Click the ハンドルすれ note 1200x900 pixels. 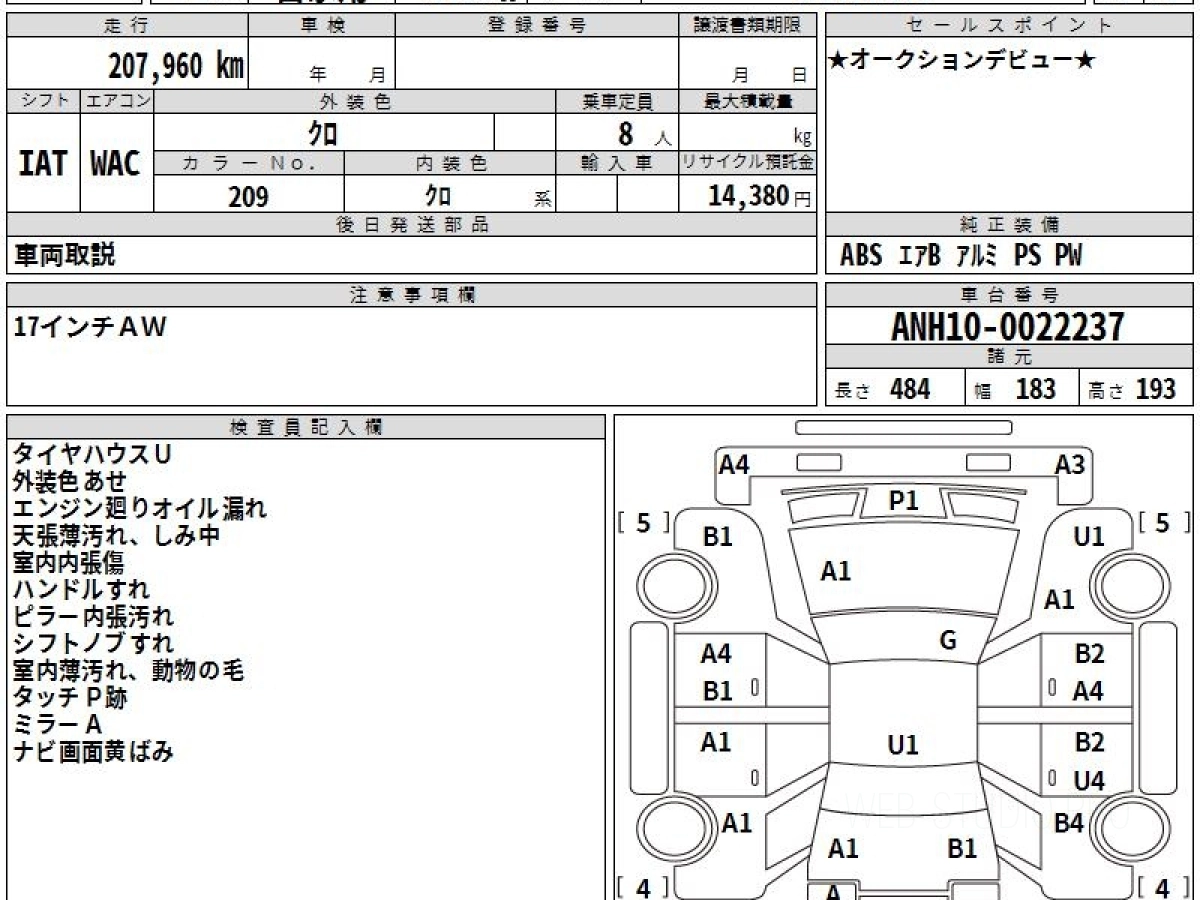[x=82, y=590]
